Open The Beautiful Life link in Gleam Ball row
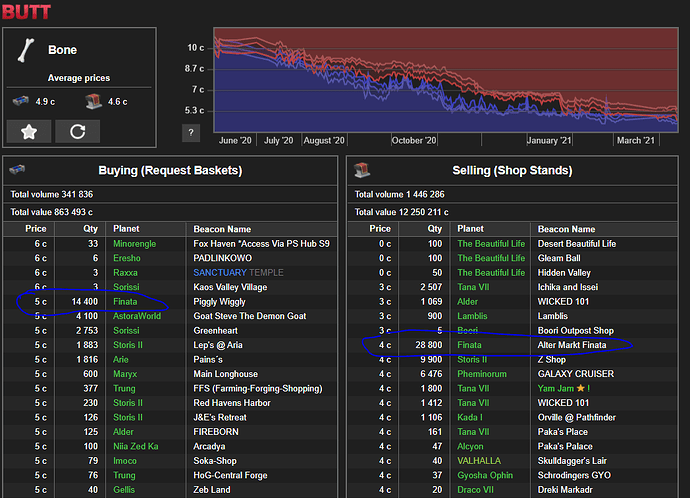 click(491, 258)
